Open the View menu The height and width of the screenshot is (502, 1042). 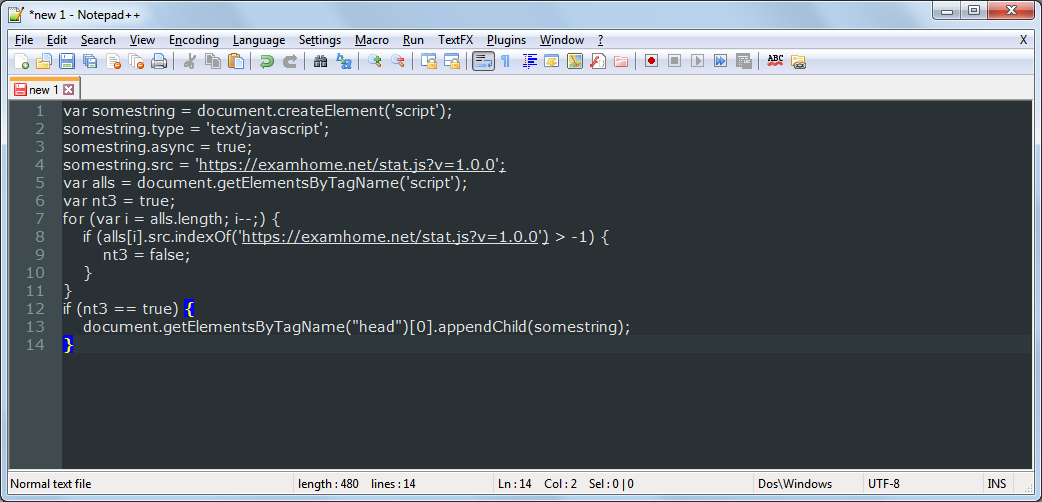pos(142,40)
